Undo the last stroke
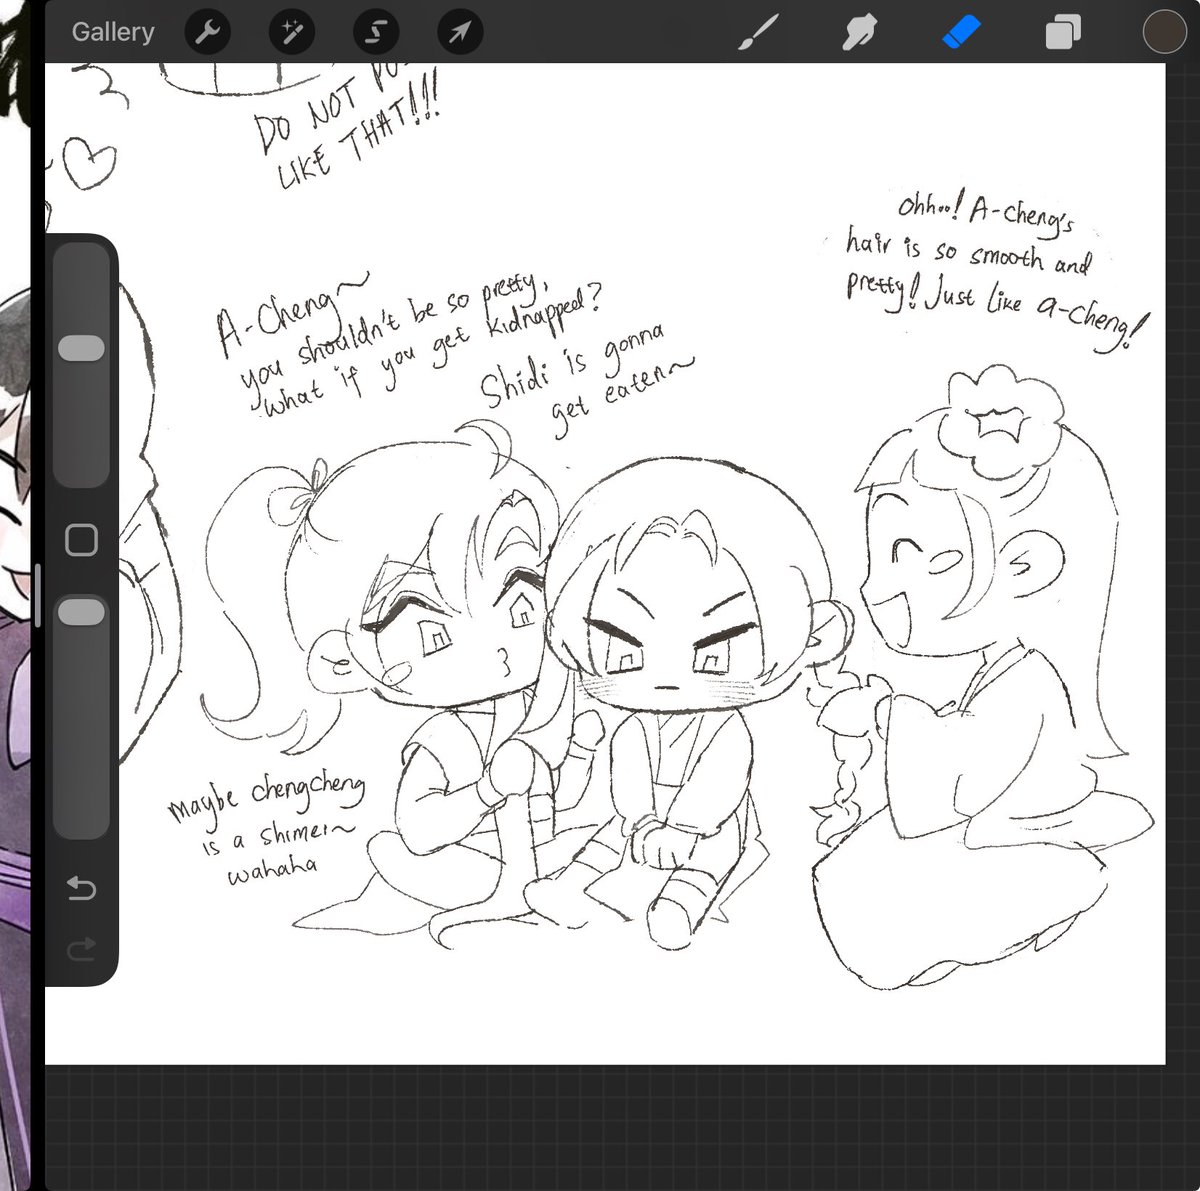1200x1191 pixels. pos(81,888)
